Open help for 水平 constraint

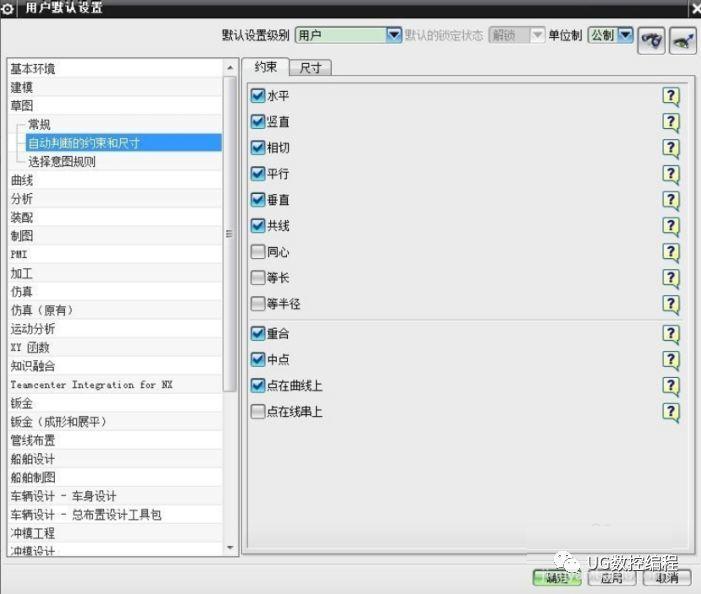coord(671,96)
